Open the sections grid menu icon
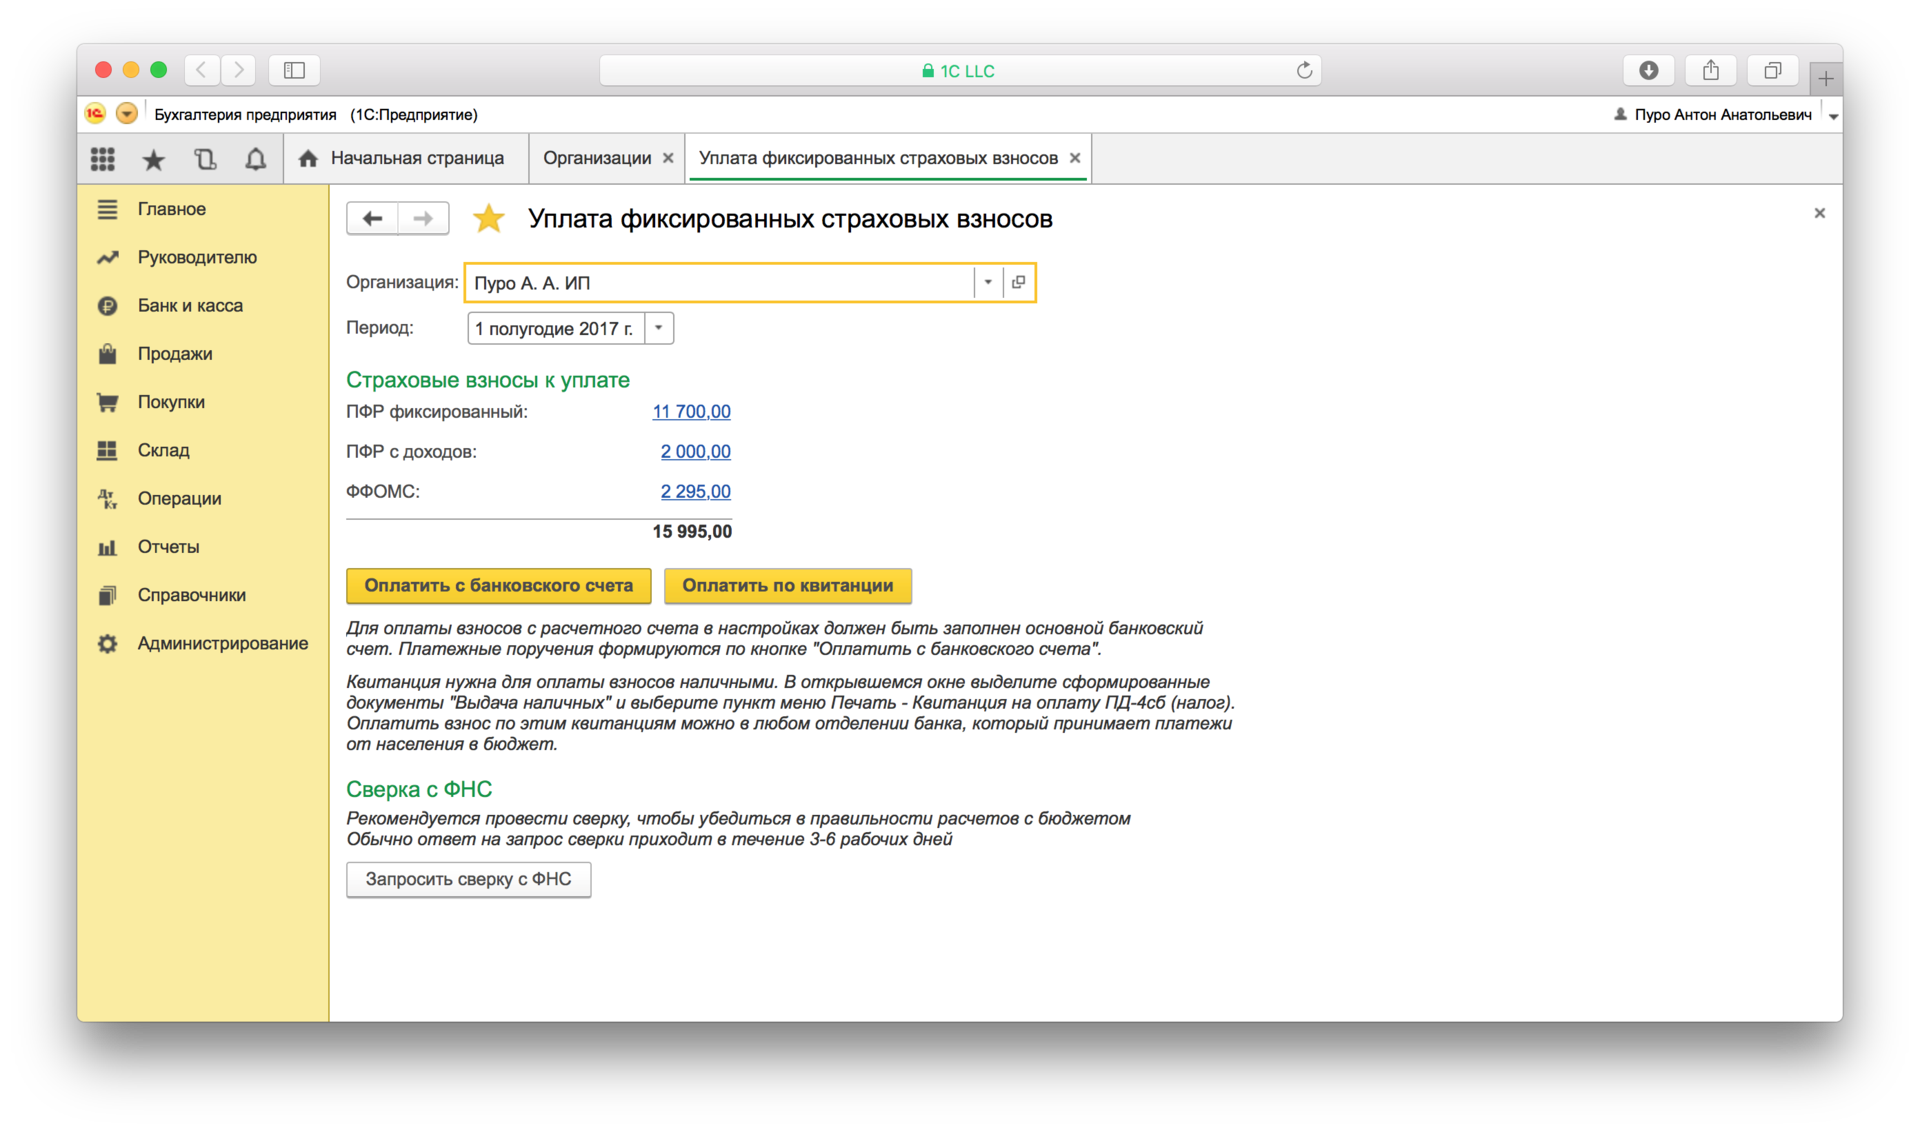 click(103, 159)
